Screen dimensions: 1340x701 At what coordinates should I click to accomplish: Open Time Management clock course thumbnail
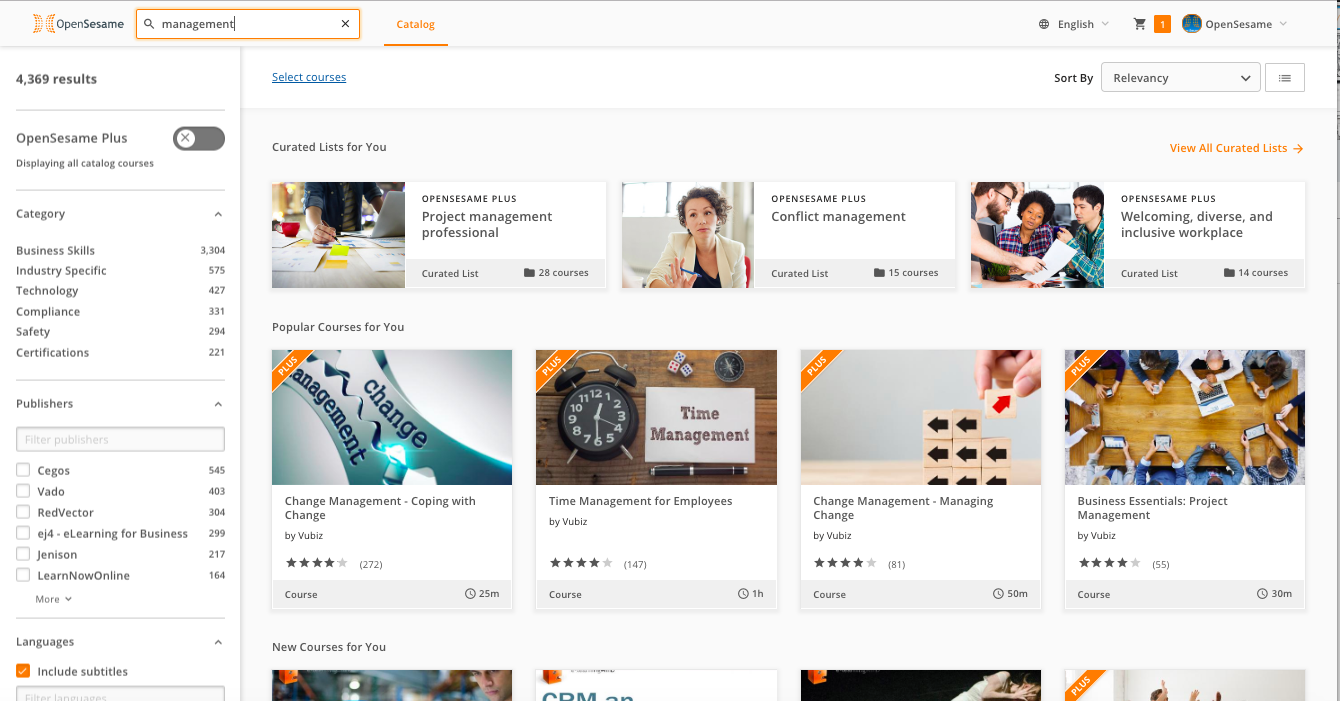(x=656, y=417)
